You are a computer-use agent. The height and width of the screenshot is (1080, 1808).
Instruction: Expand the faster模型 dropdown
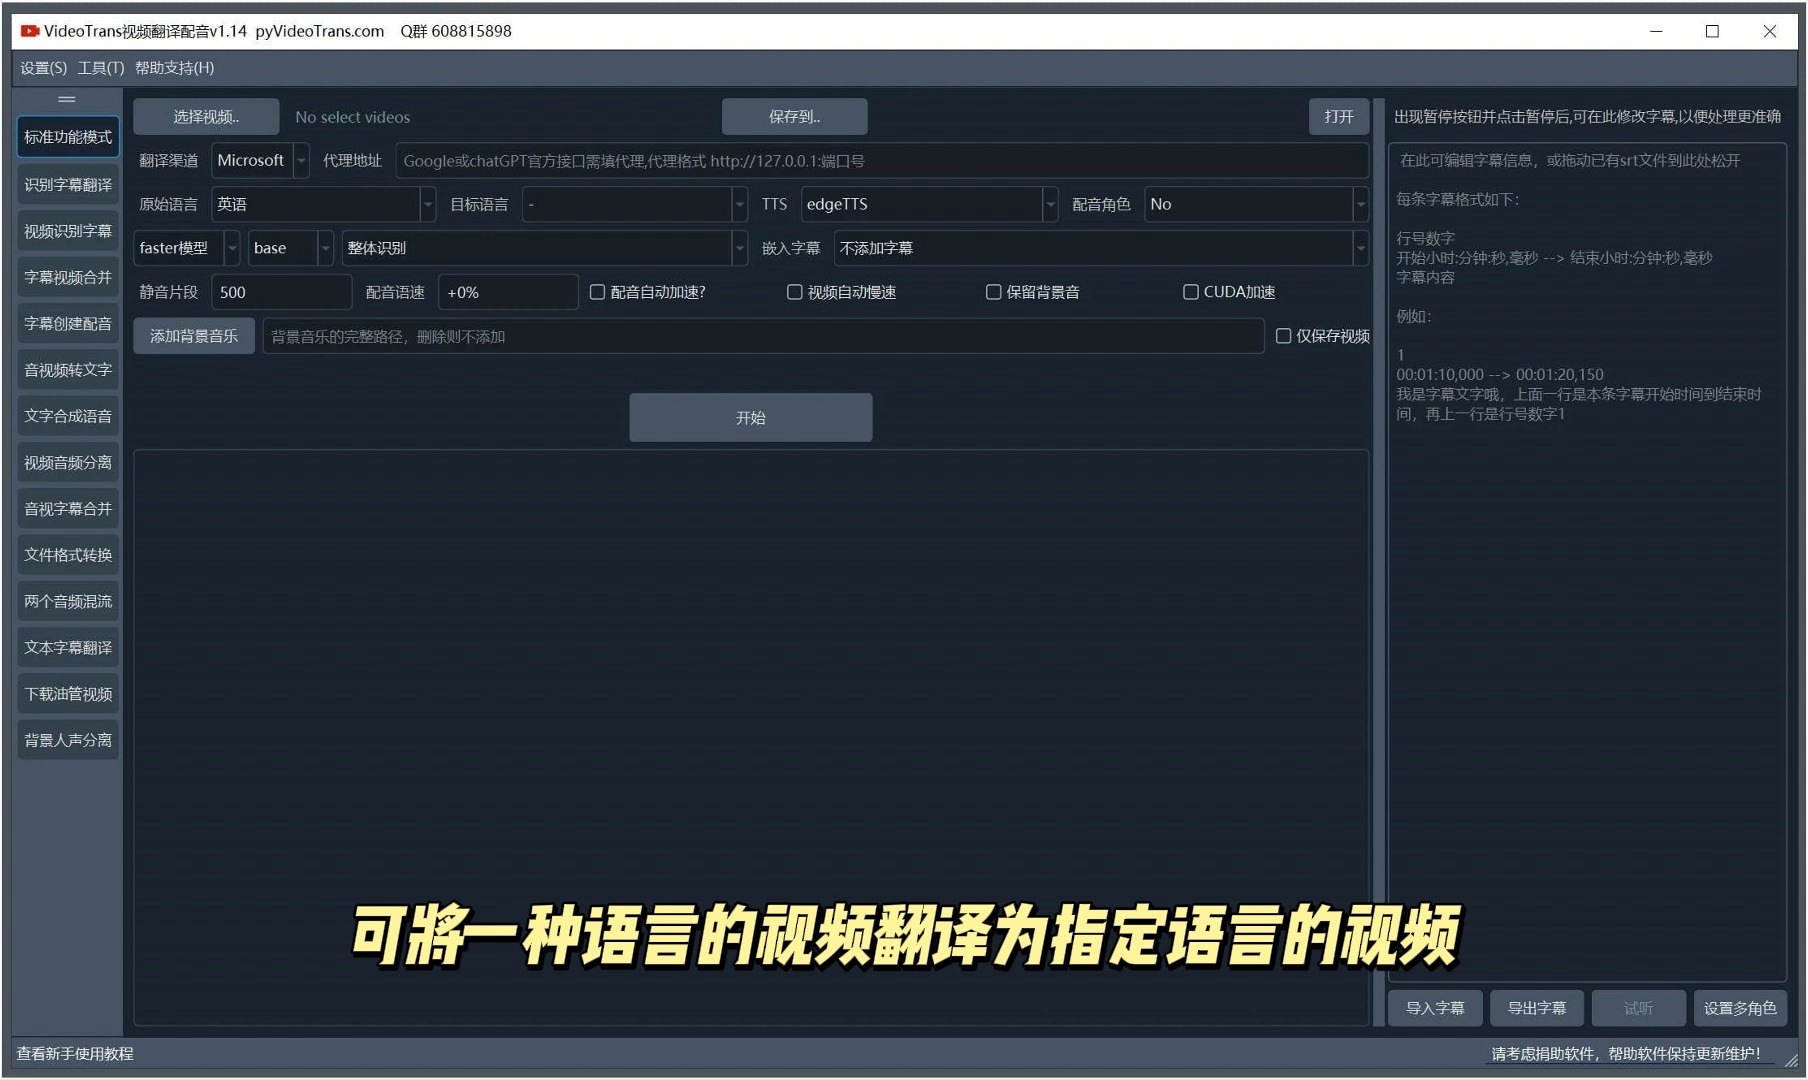coord(187,248)
